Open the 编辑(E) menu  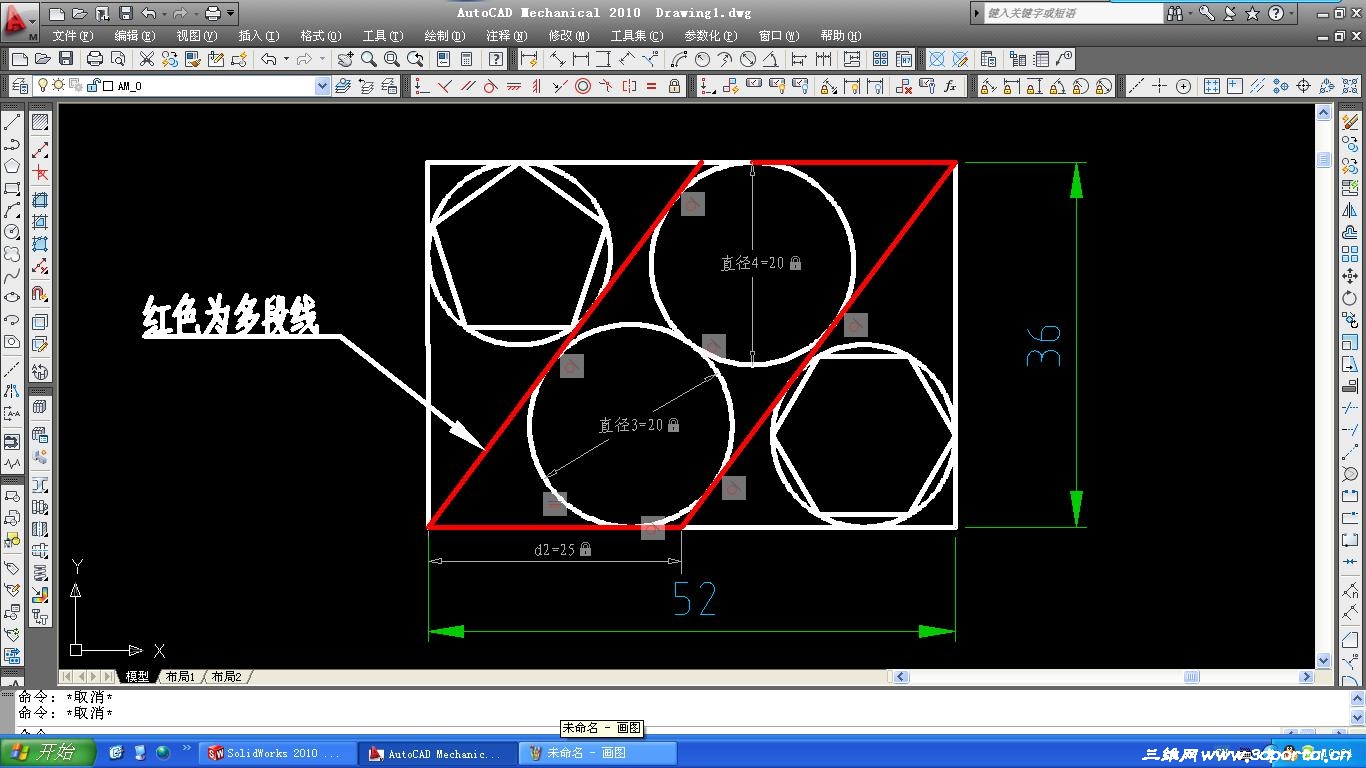point(135,36)
